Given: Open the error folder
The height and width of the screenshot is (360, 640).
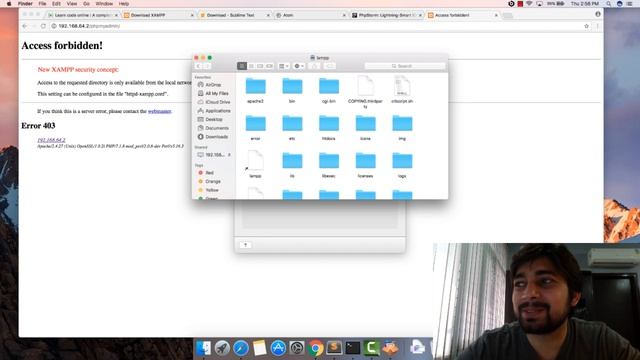Looking at the screenshot, I should 256,124.
